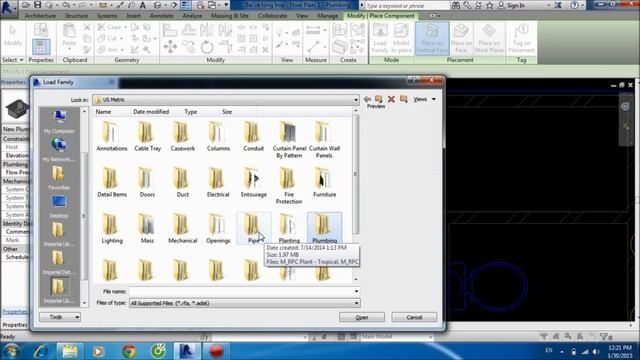Open the Electrical folder
Screen dimensions: 640x360
(218, 182)
